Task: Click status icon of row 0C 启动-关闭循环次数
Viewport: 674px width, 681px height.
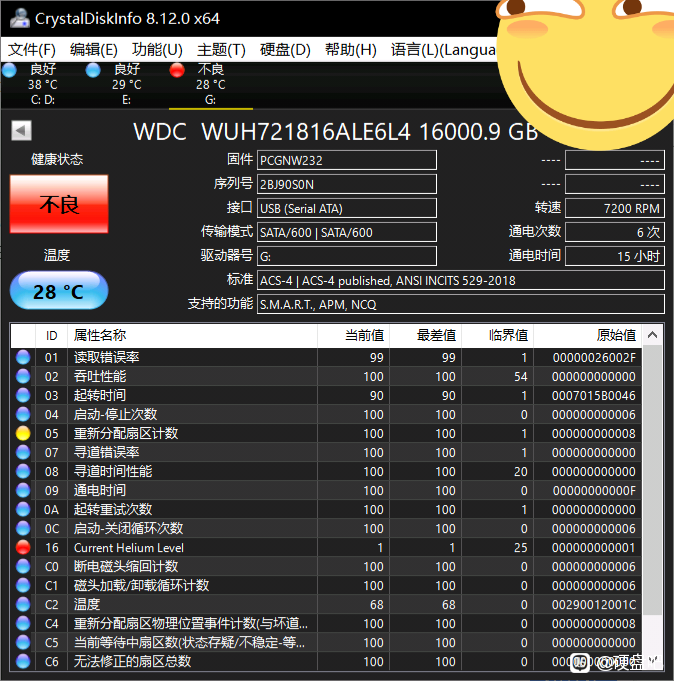Action: click(x=23, y=528)
